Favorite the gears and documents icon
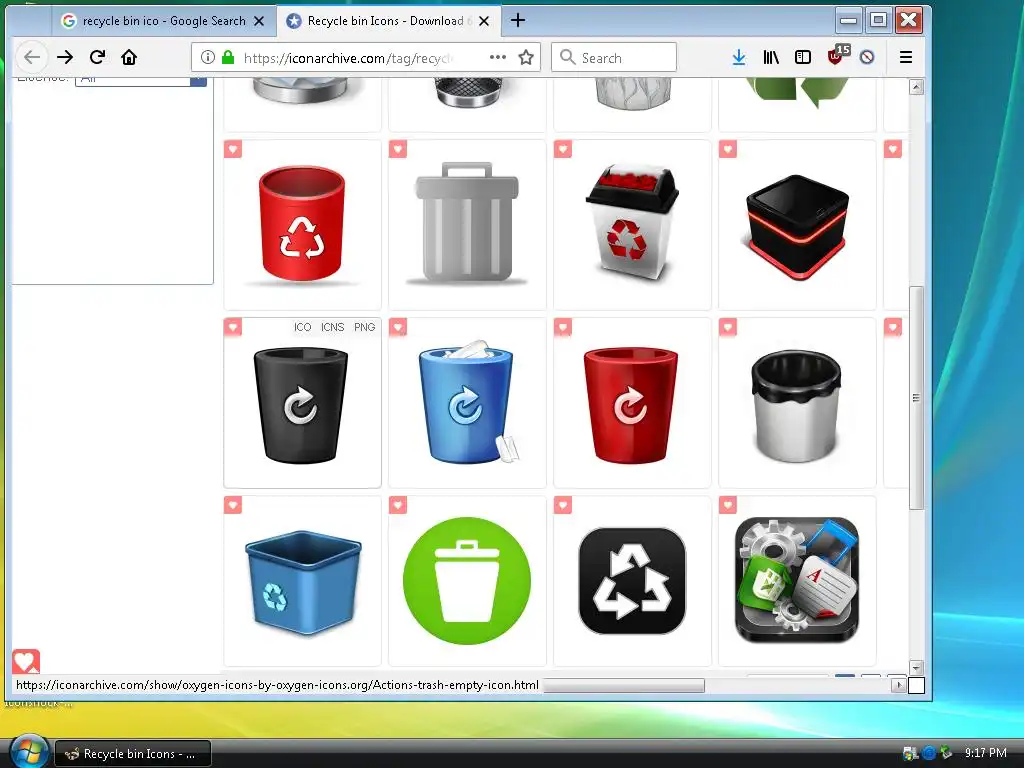Image resolution: width=1024 pixels, height=768 pixels. (x=728, y=505)
